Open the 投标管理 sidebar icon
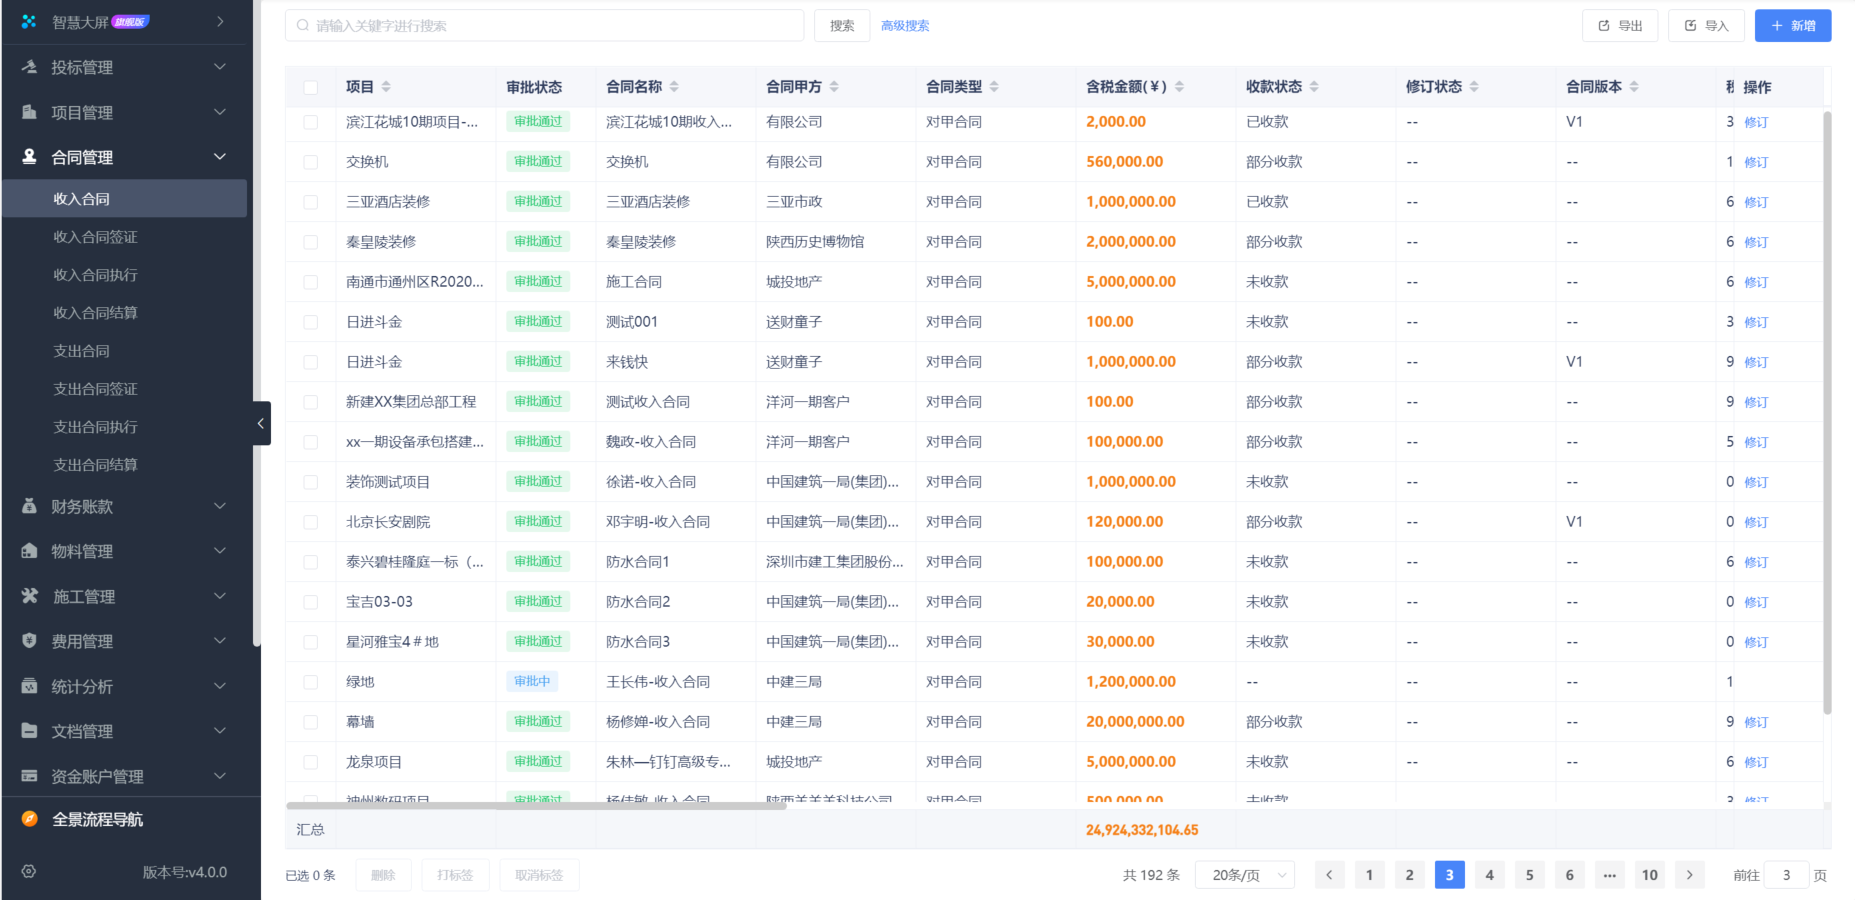Image resolution: width=1855 pixels, height=900 pixels. click(x=28, y=67)
